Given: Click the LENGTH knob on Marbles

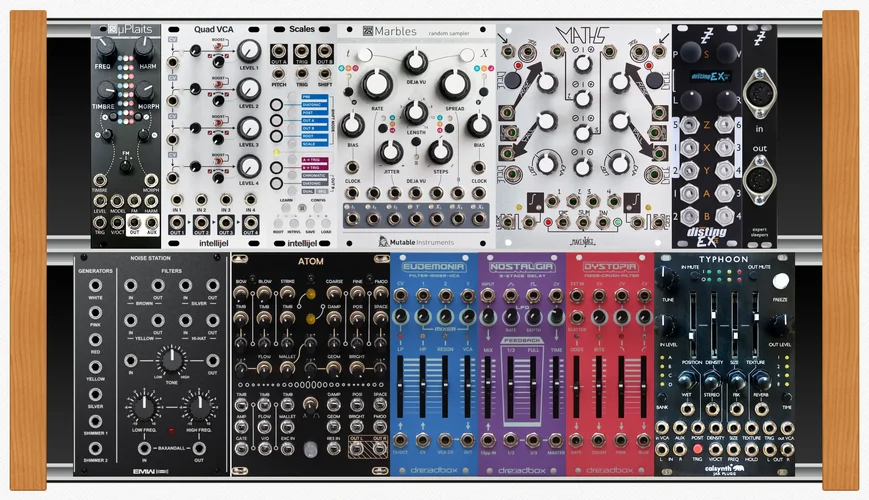Looking at the screenshot, I should (415, 113).
